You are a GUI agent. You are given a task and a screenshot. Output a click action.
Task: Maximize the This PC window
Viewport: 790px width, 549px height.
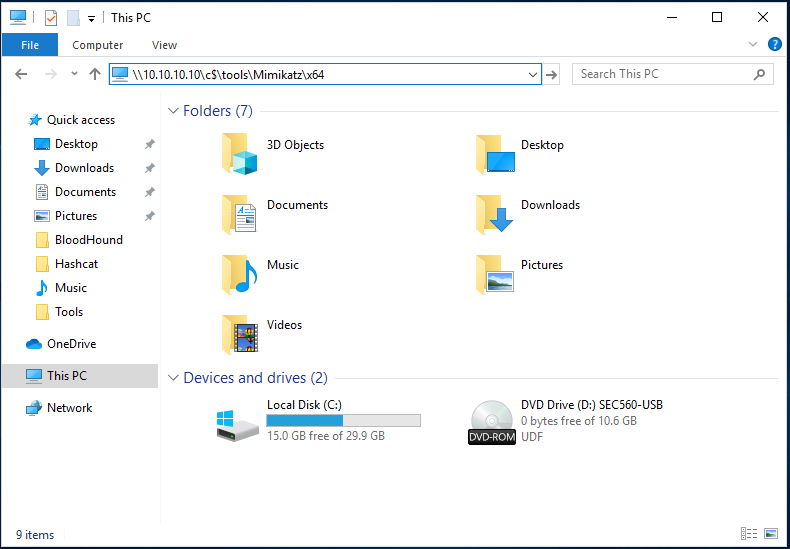click(717, 17)
